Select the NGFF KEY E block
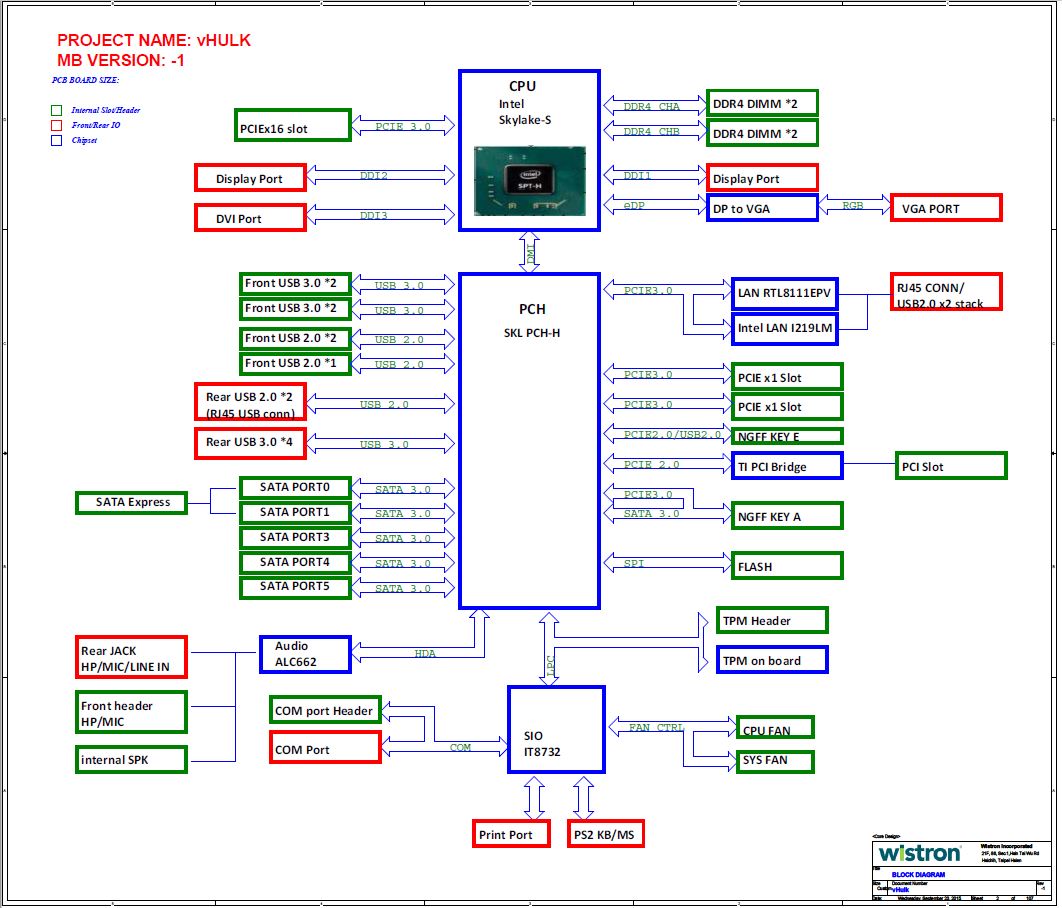Screen dimensions: 1062x908 pos(787,435)
